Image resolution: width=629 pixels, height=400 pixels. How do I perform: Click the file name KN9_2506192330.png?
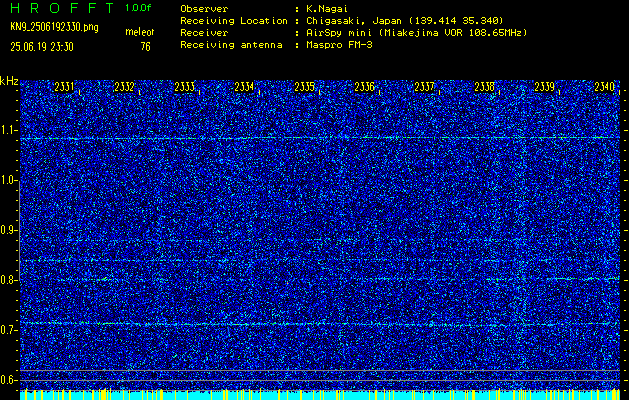[x=54, y=27]
